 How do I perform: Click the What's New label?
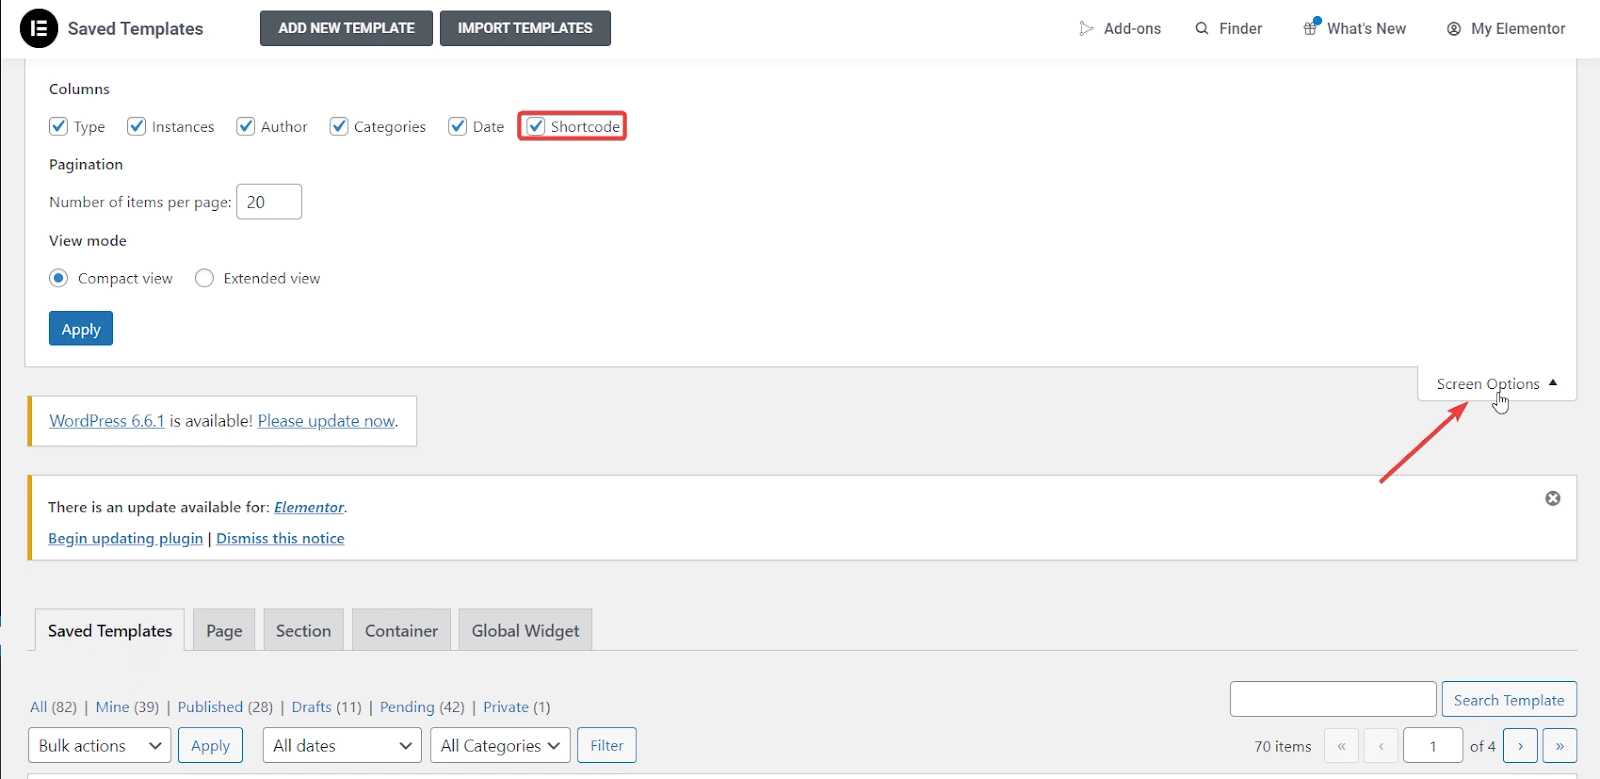click(1366, 28)
